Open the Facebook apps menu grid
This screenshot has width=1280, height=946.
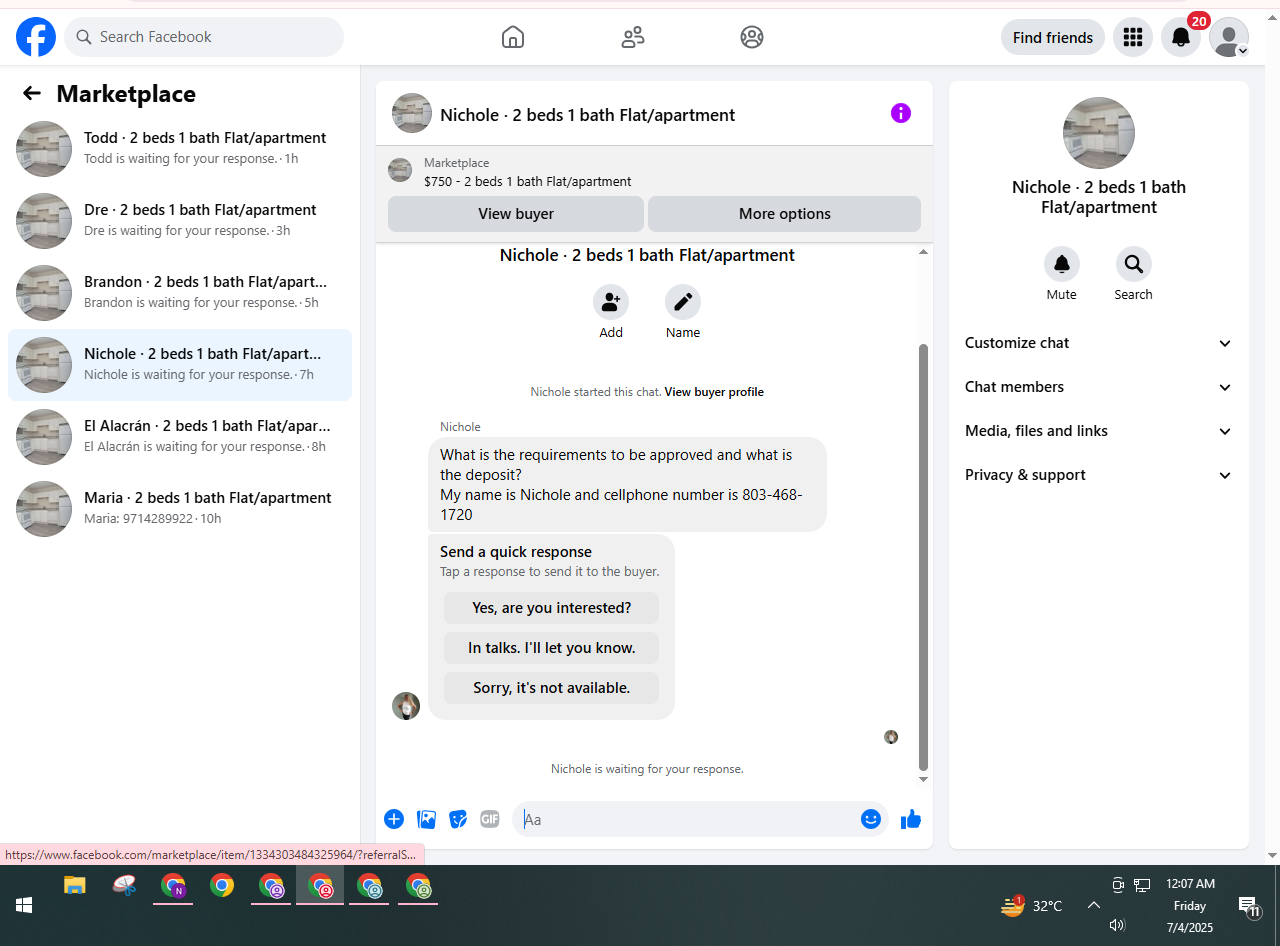click(1133, 37)
